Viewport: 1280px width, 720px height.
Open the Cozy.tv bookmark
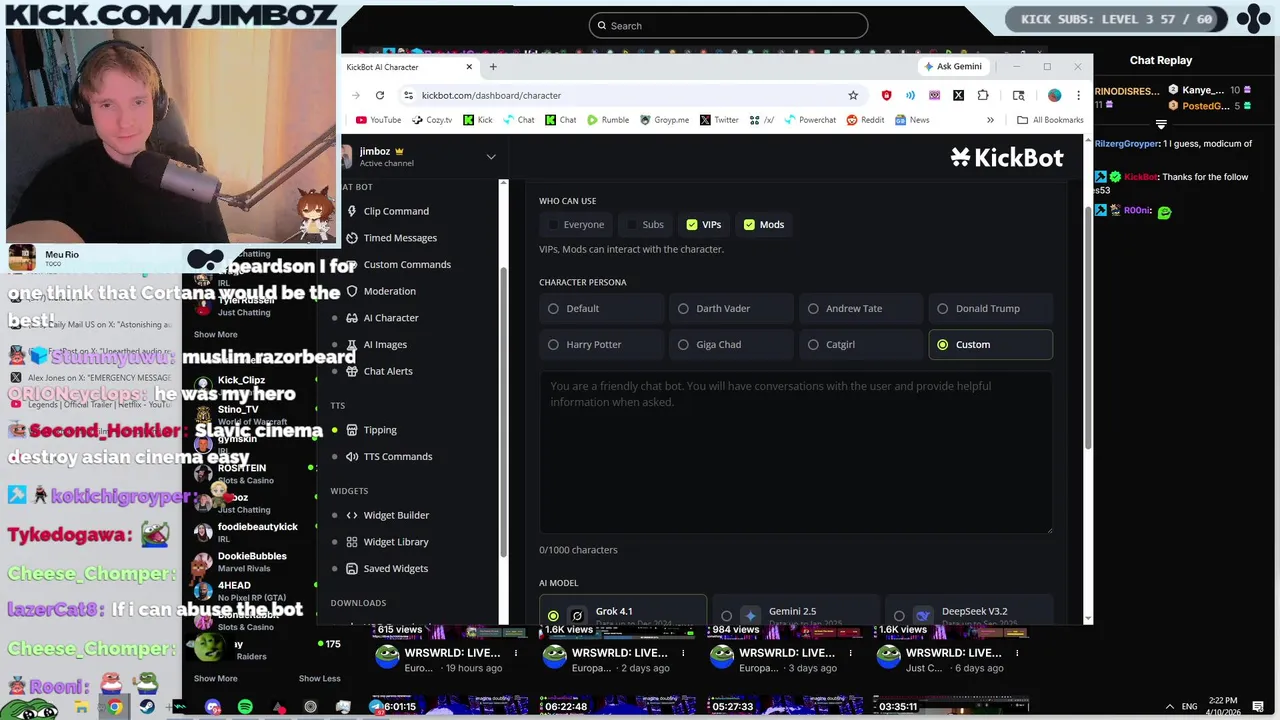[x=430, y=120]
